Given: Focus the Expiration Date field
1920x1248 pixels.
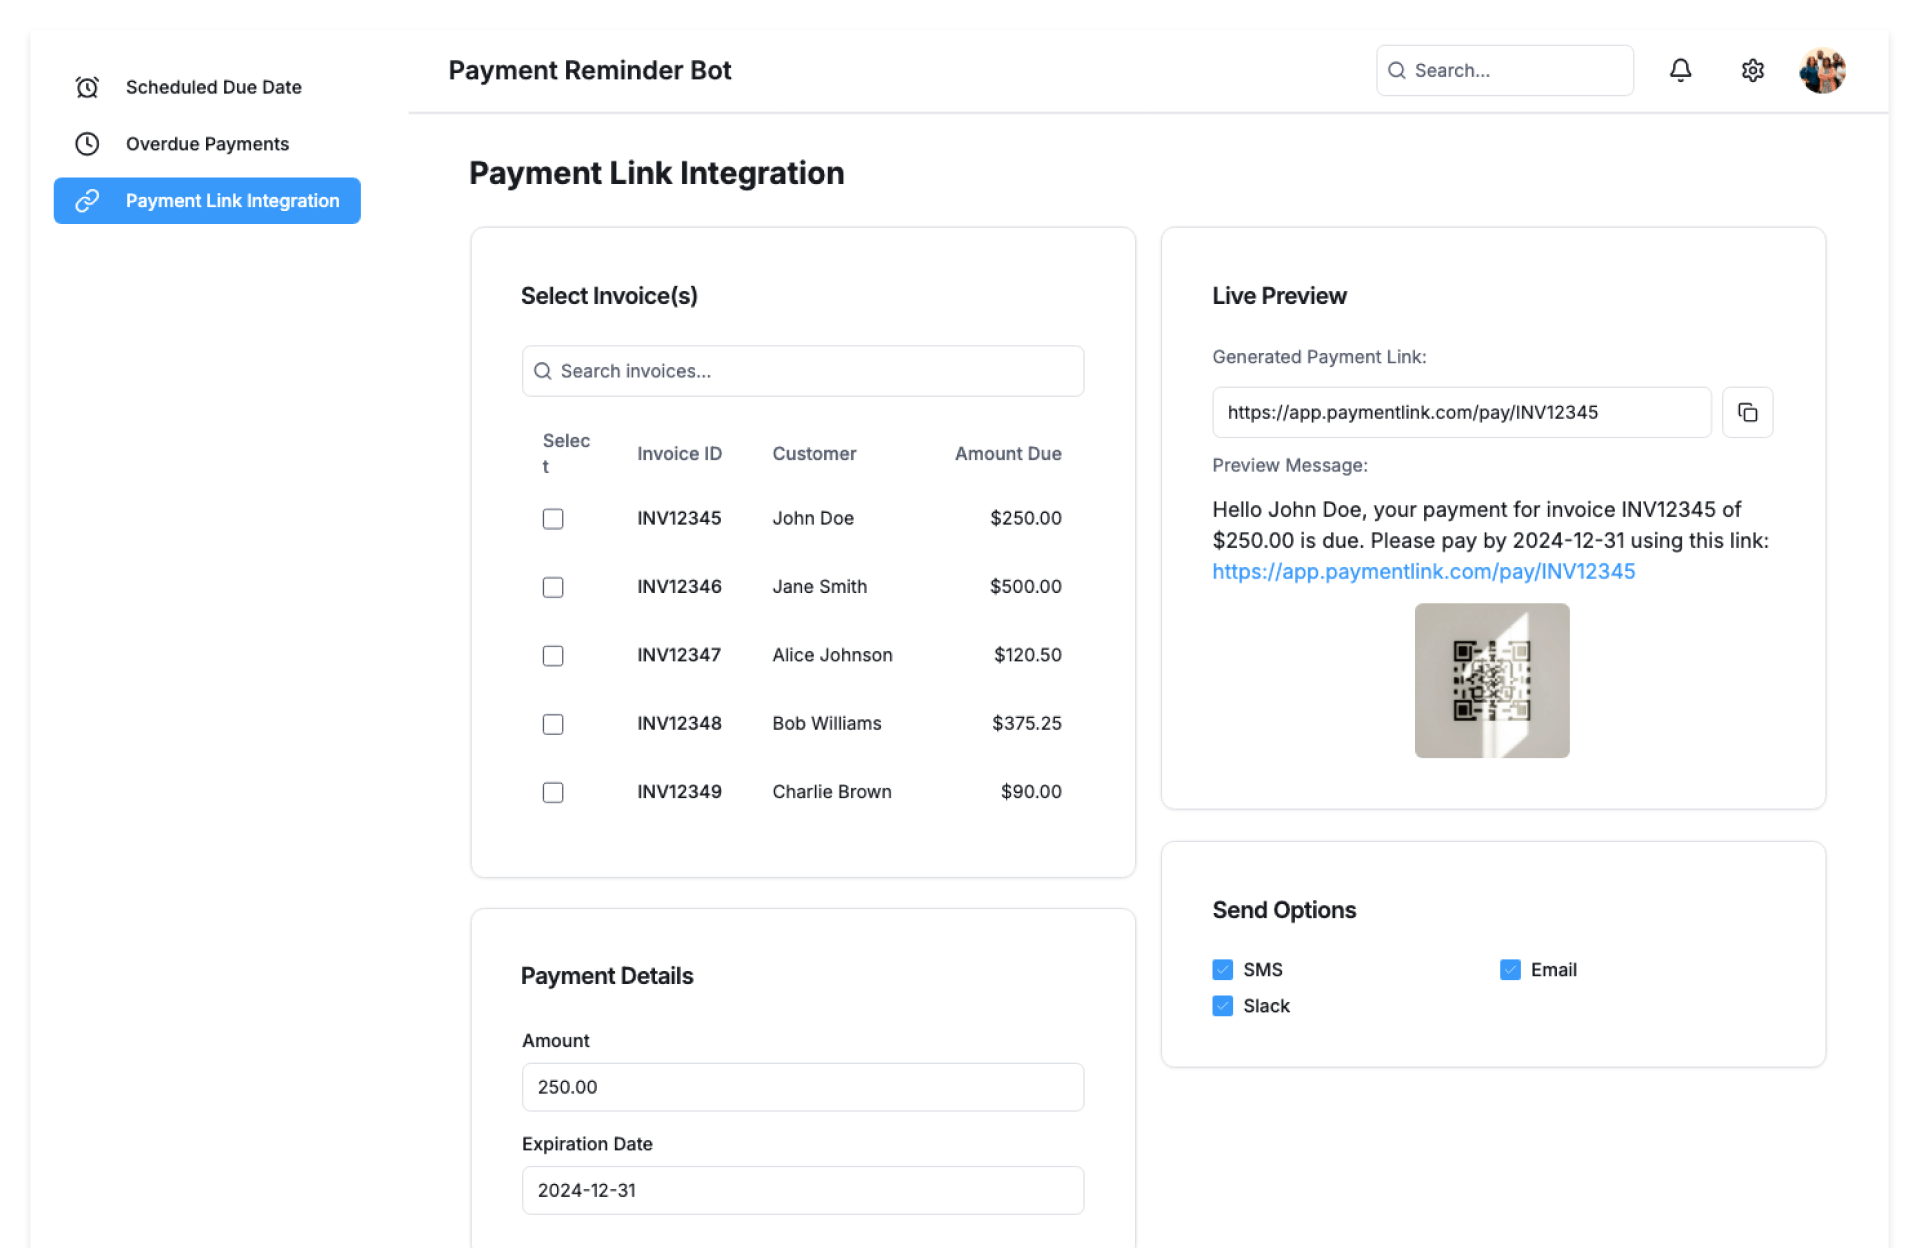Looking at the screenshot, I should pos(802,1190).
